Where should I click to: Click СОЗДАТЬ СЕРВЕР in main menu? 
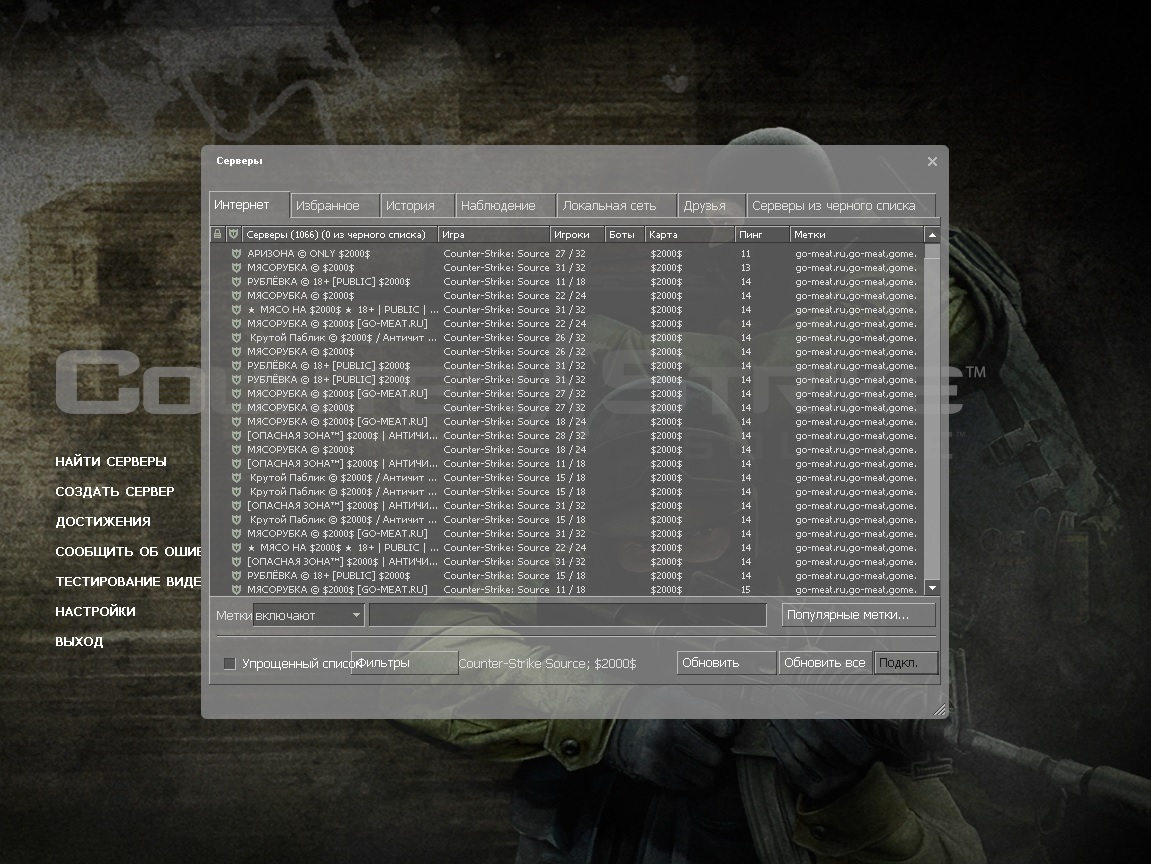pyautogui.click(x=115, y=492)
